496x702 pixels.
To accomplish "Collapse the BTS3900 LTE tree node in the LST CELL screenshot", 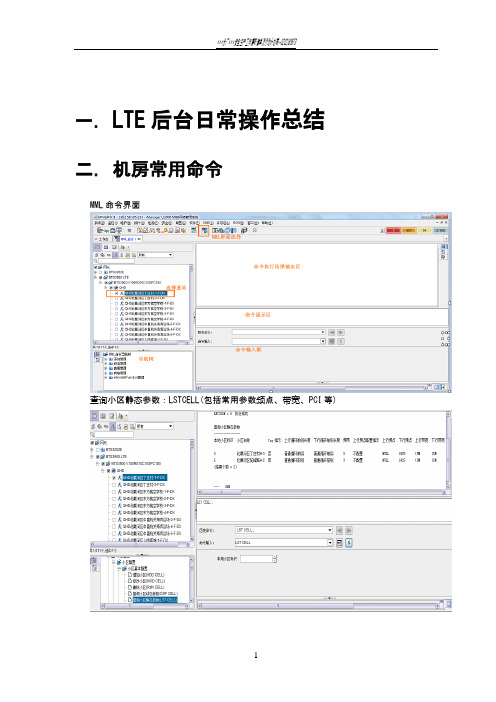I will 92,457.
